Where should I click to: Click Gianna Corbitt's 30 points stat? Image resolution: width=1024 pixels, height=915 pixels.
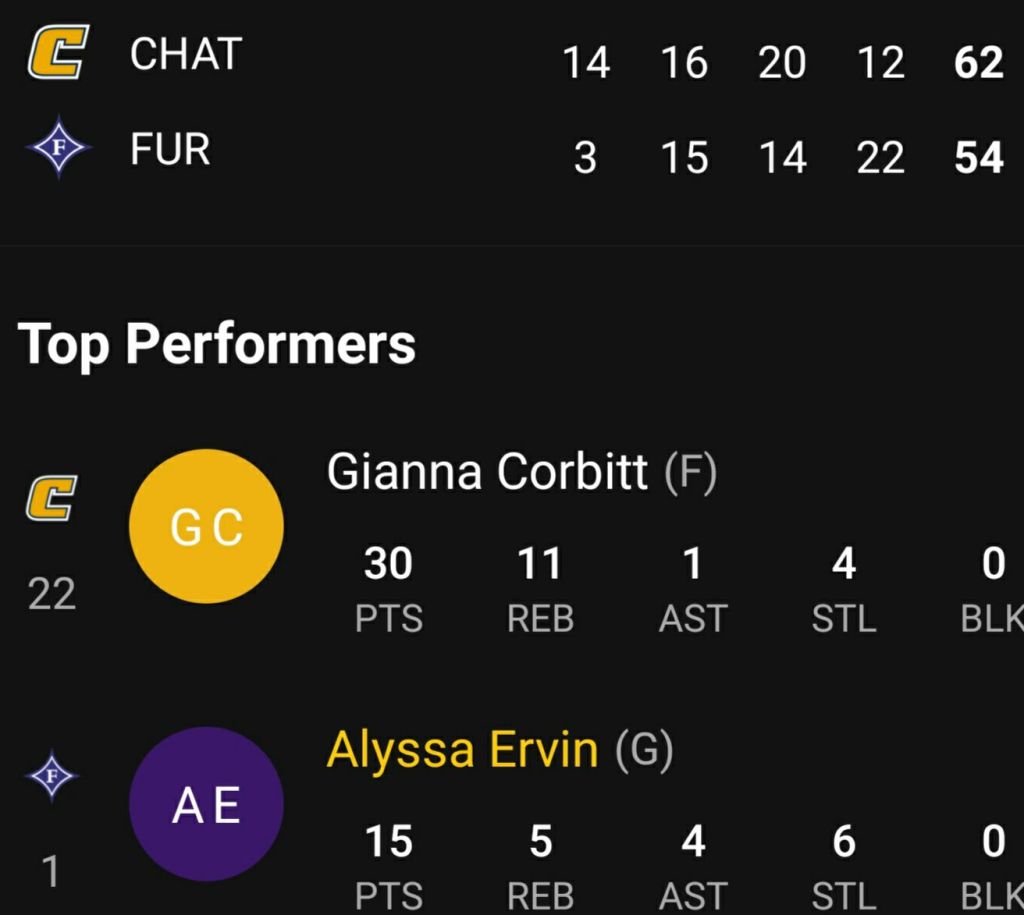click(x=388, y=565)
